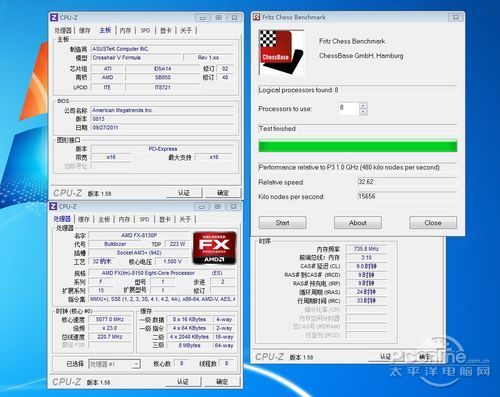This screenshot has width=500, height=397.
Task: Click 认证 button in mainboard window
Action: point(184,193)
